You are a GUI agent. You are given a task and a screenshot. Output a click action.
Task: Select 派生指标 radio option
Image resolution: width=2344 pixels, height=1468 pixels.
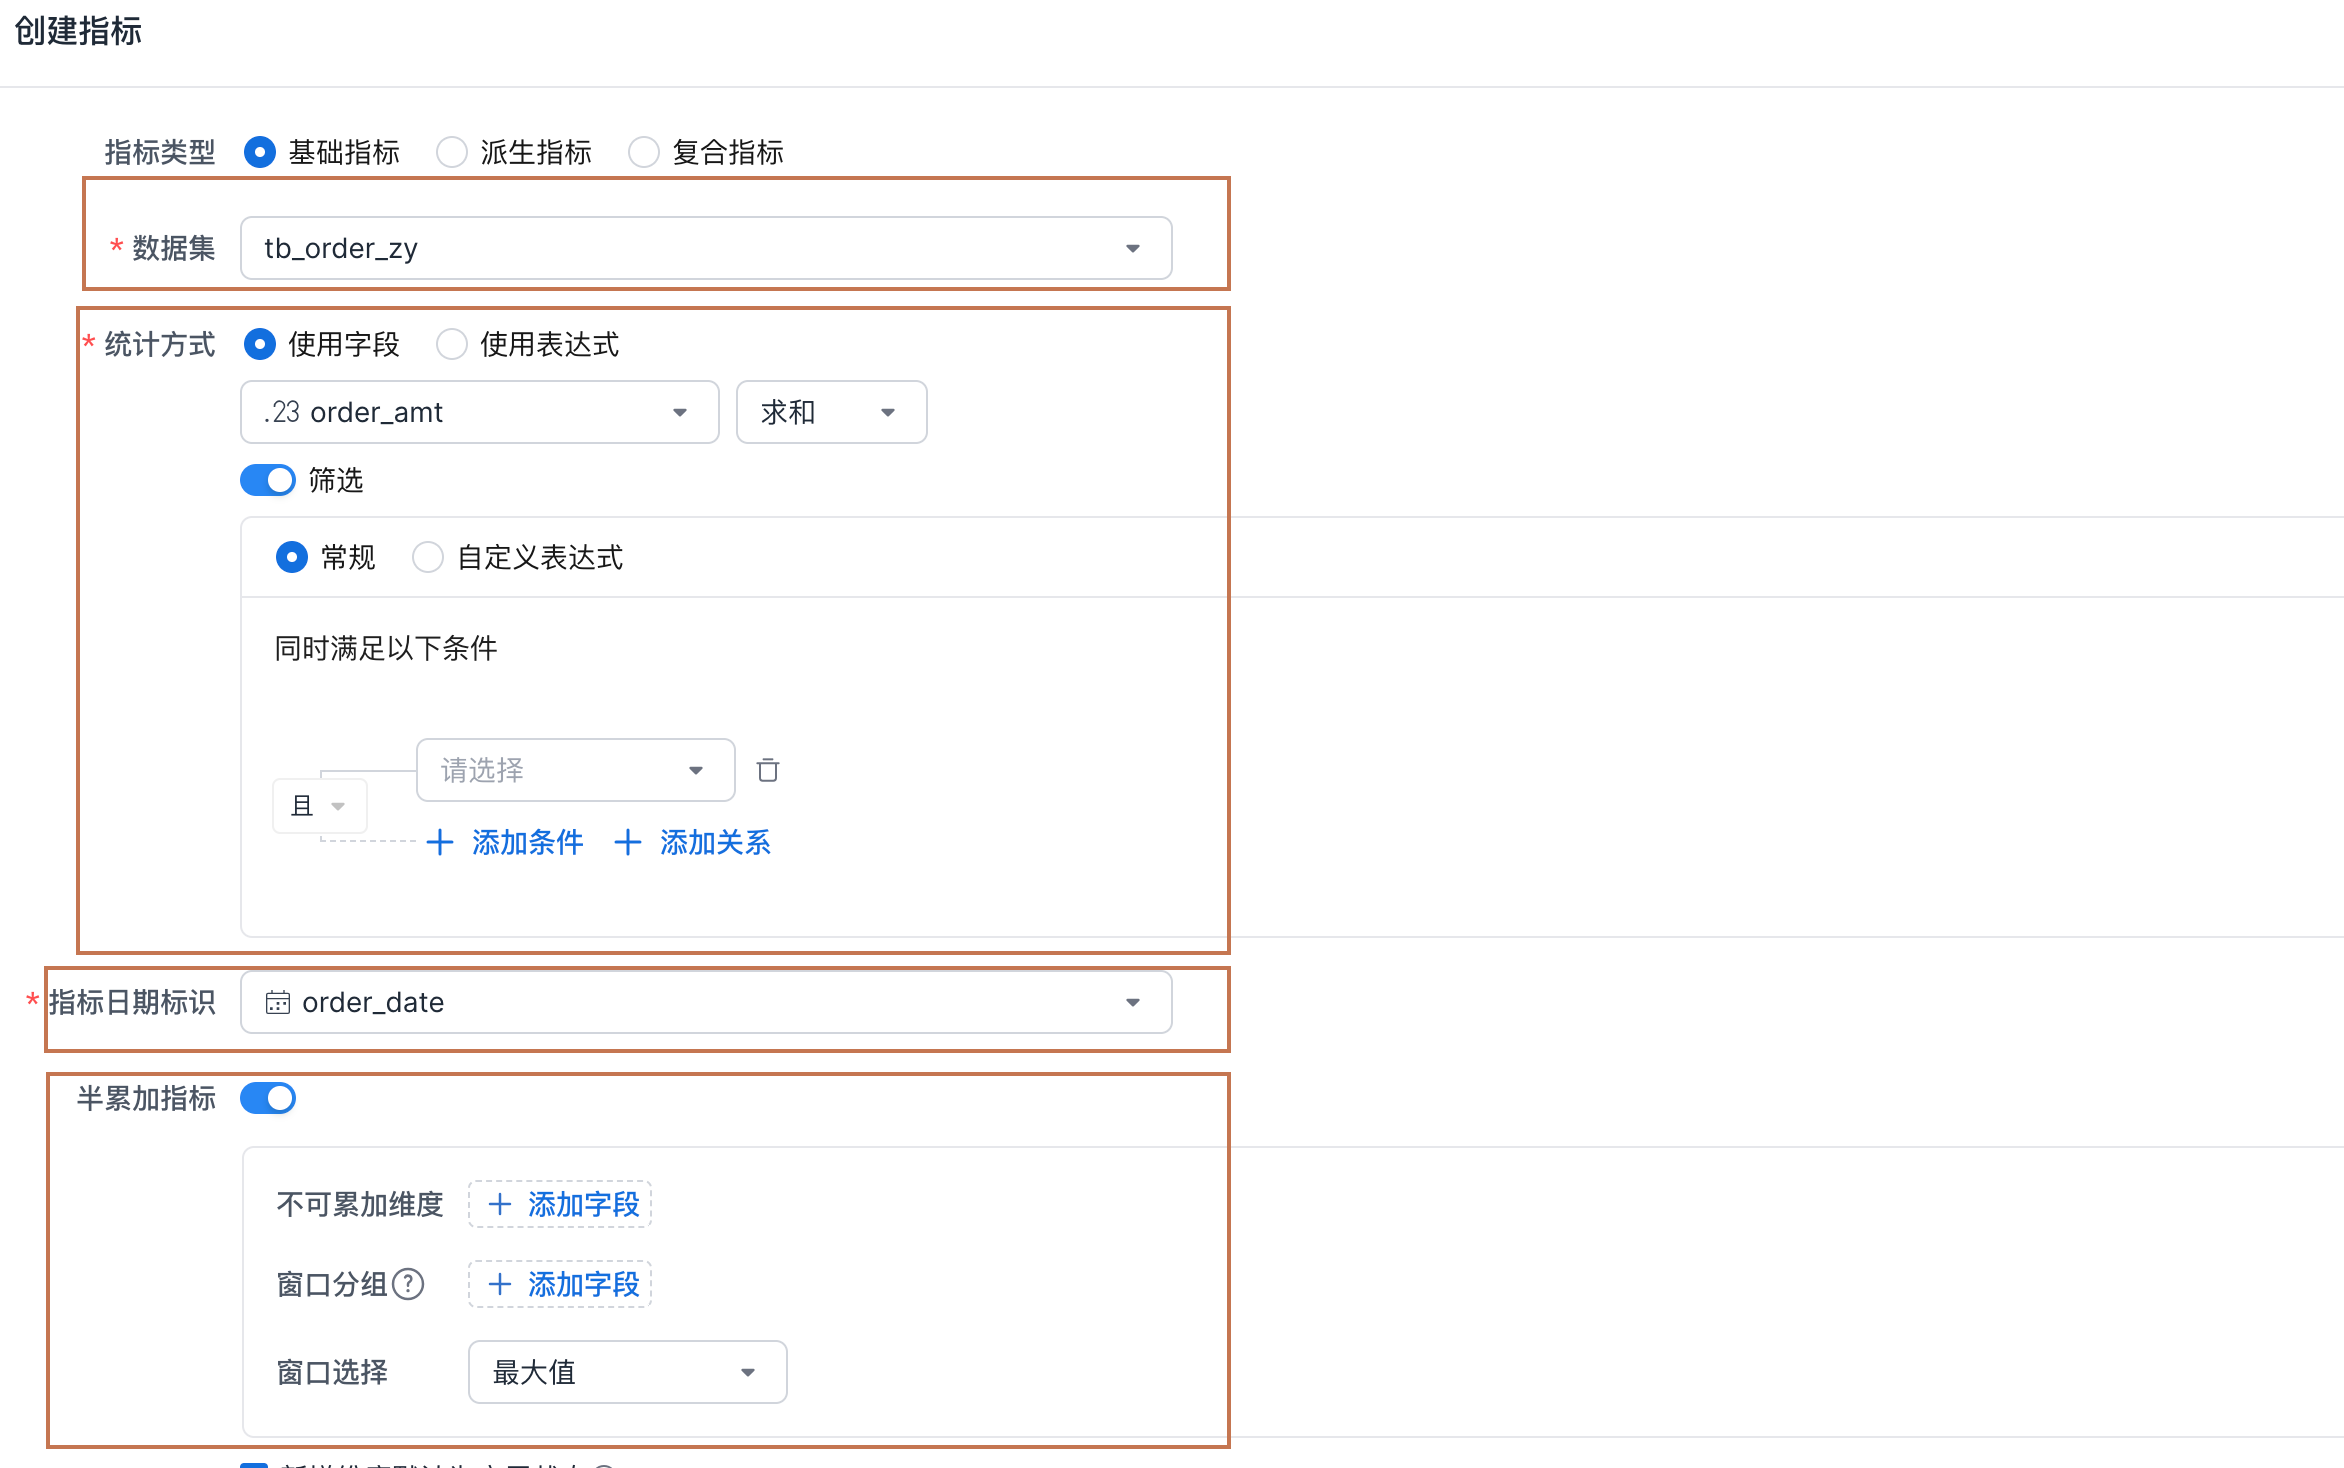[452, 152]
